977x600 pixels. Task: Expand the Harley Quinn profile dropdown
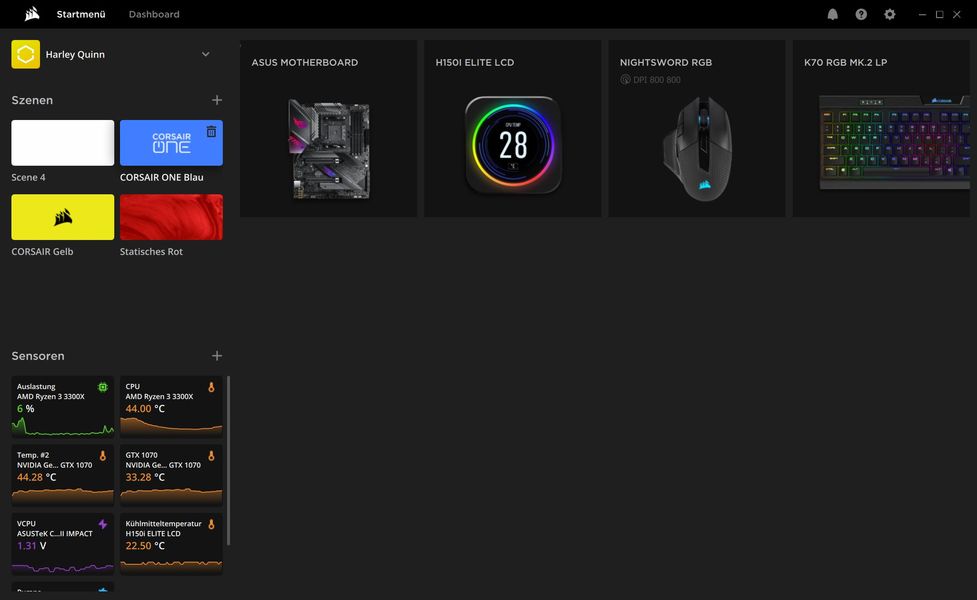point(206,54)
